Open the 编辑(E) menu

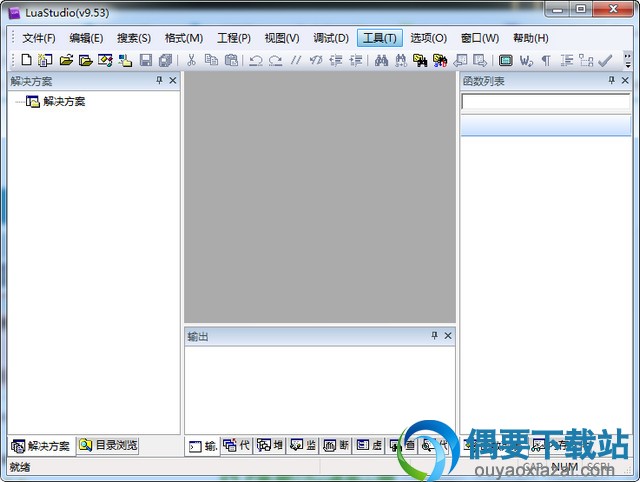(x=86, y=38)
